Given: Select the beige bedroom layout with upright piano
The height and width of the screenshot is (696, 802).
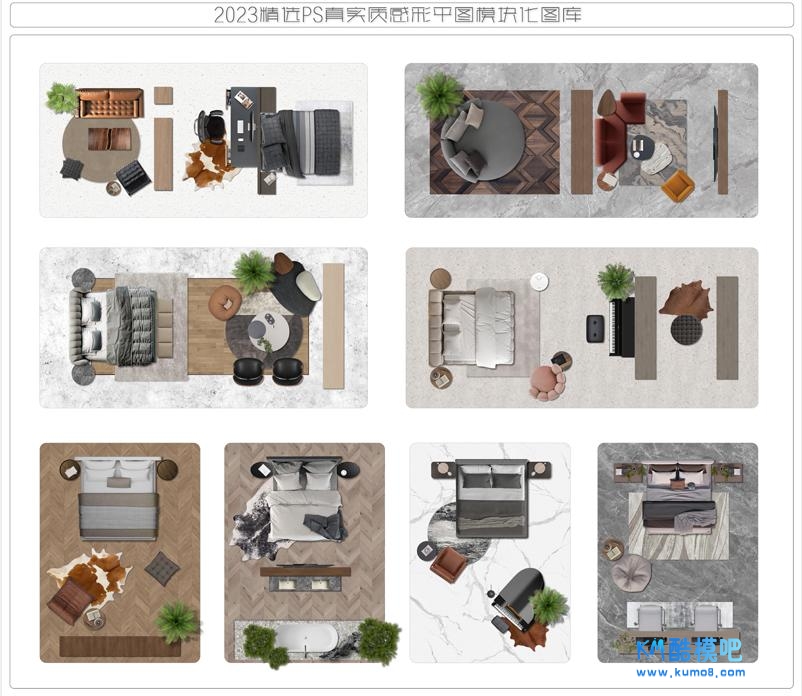Looking at the screenshot, I should (580, 328).
